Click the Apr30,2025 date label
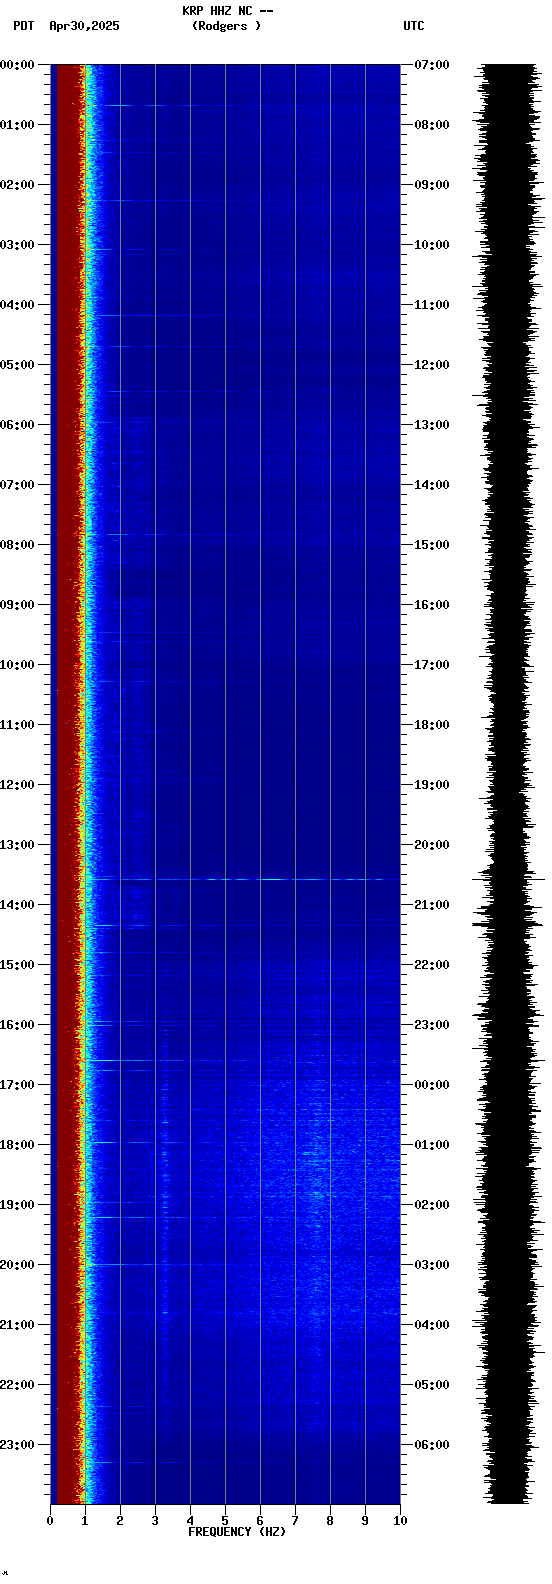This screenshot has height=1584, width=552. [84, 26]
